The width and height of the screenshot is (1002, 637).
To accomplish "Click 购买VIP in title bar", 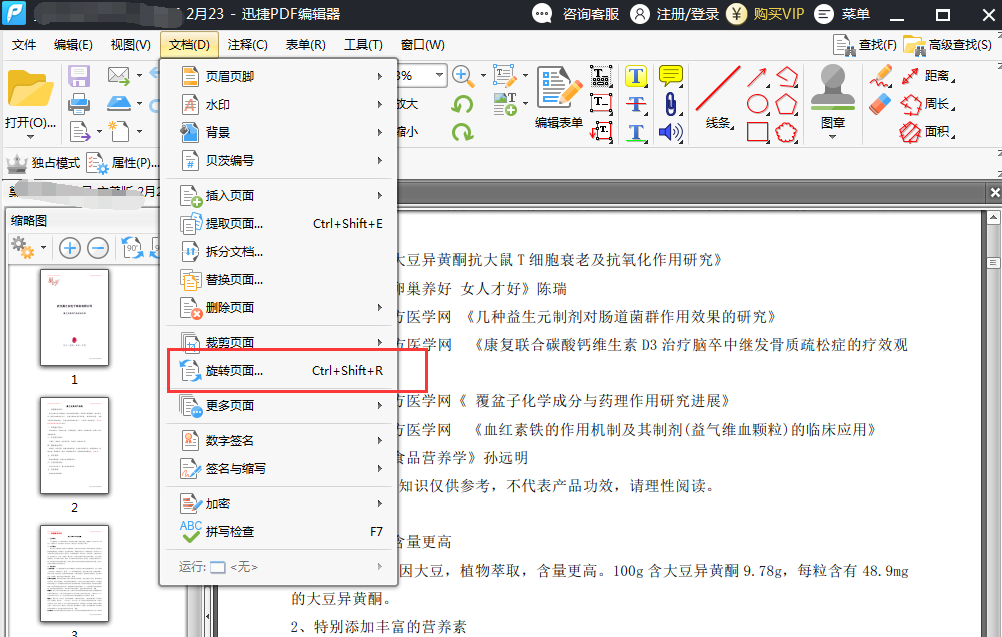I will [765, 13].
